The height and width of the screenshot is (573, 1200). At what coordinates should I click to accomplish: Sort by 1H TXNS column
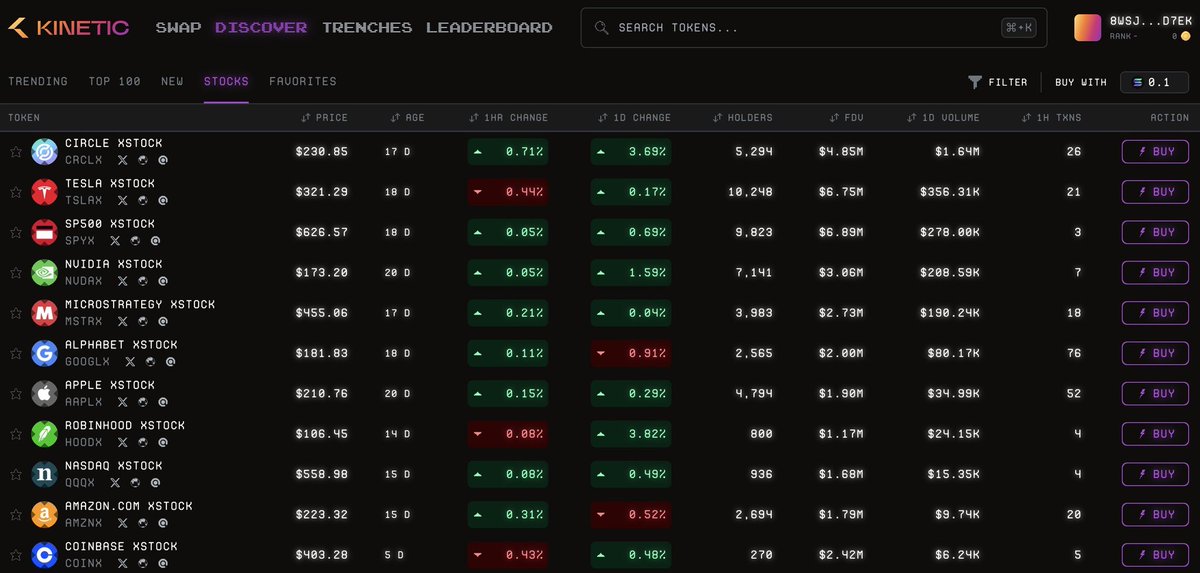point(1051,118)
